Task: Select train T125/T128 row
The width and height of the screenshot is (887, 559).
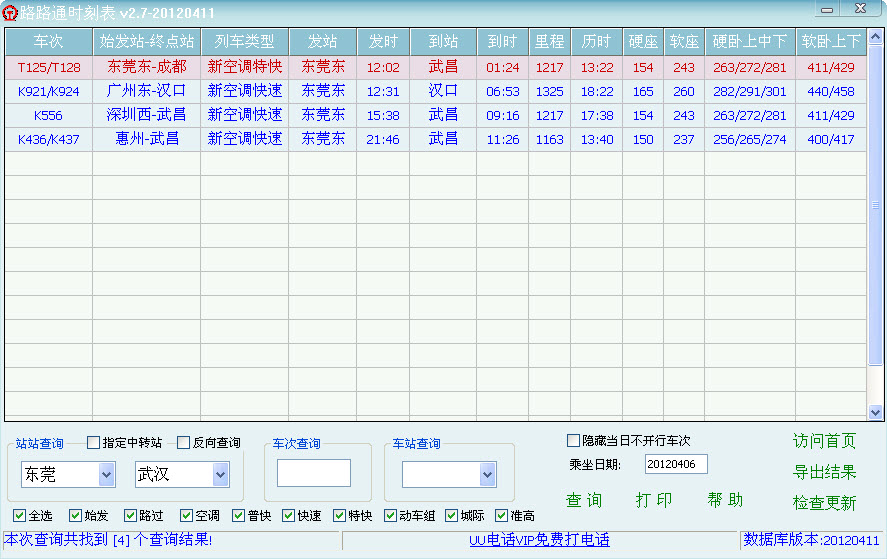Action: click(436, 67)
